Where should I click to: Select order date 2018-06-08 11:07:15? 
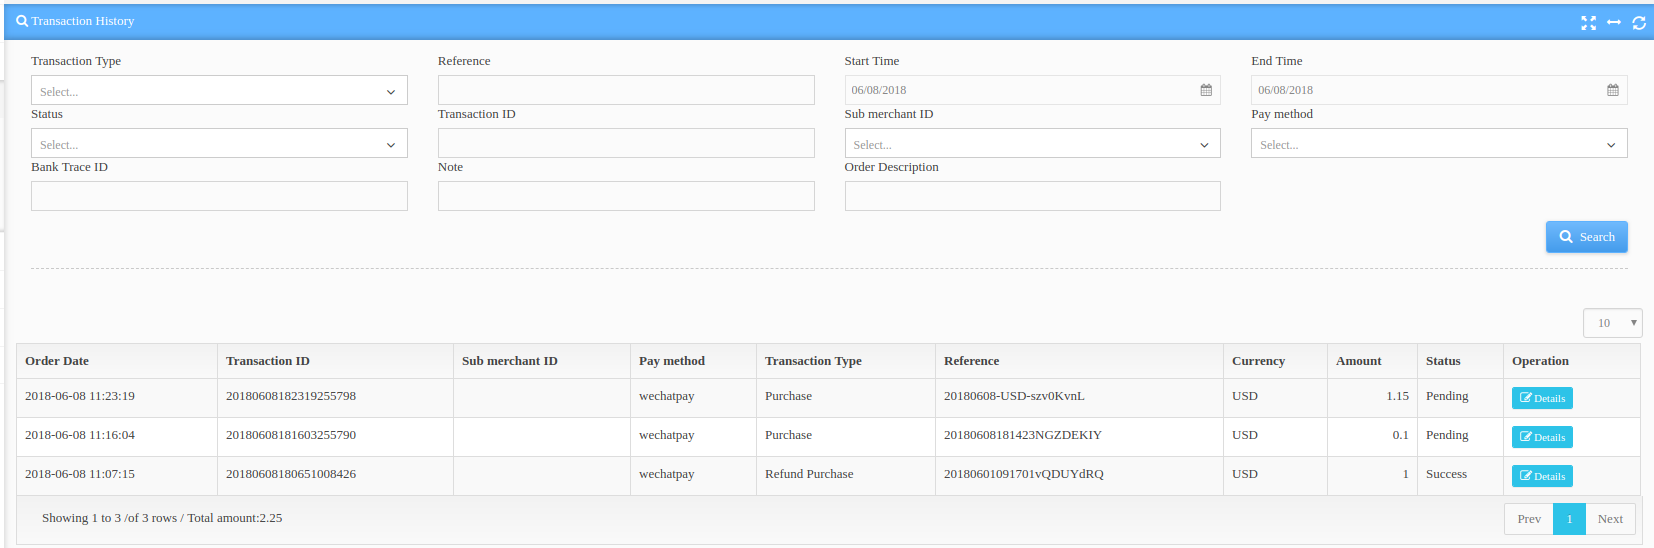[x=80, y=474]
